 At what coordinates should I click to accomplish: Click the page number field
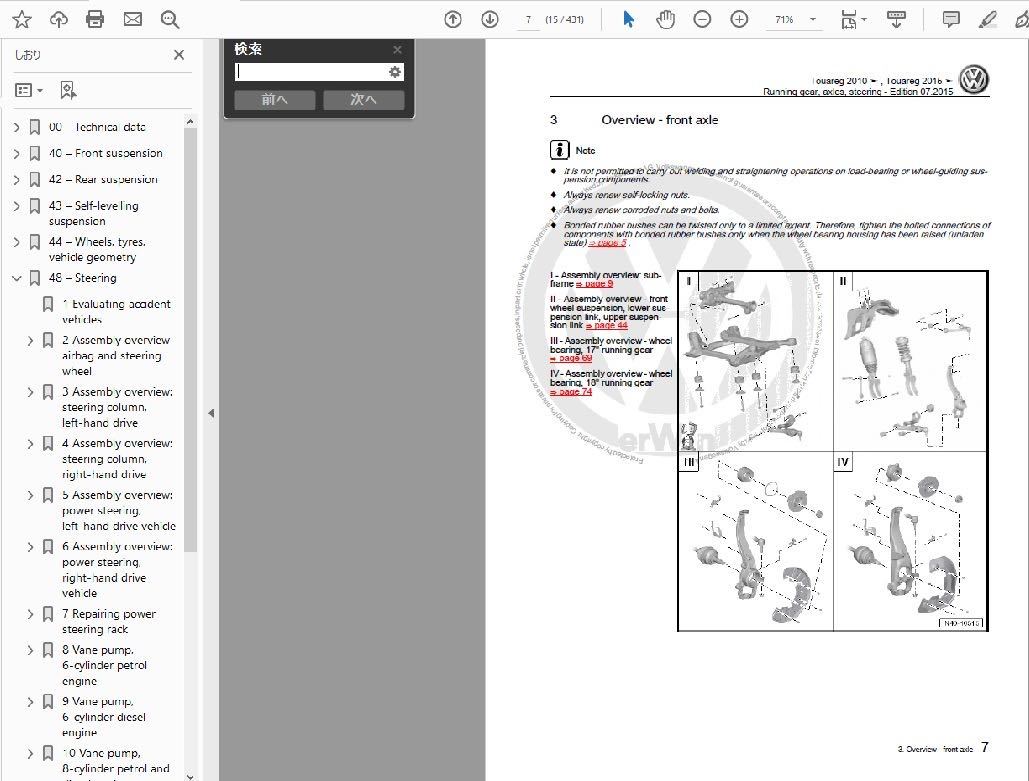(x=528, y=20)
